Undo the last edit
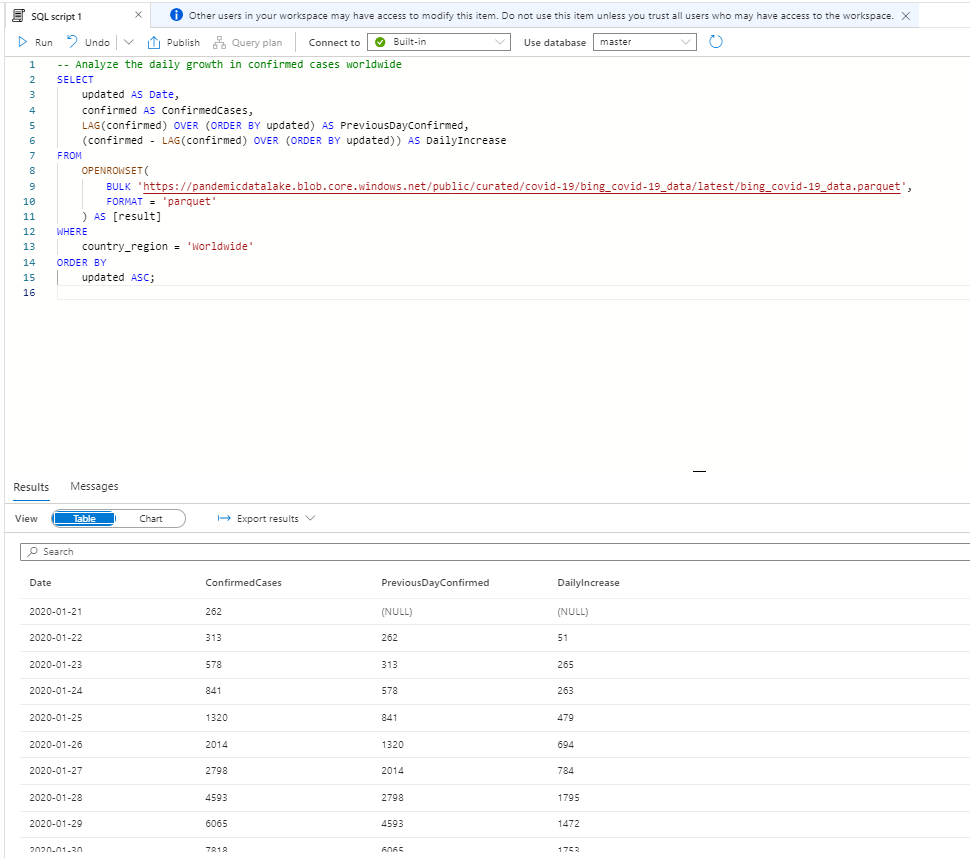This screenshot has height=858, width=970. (x=88, y=42)
